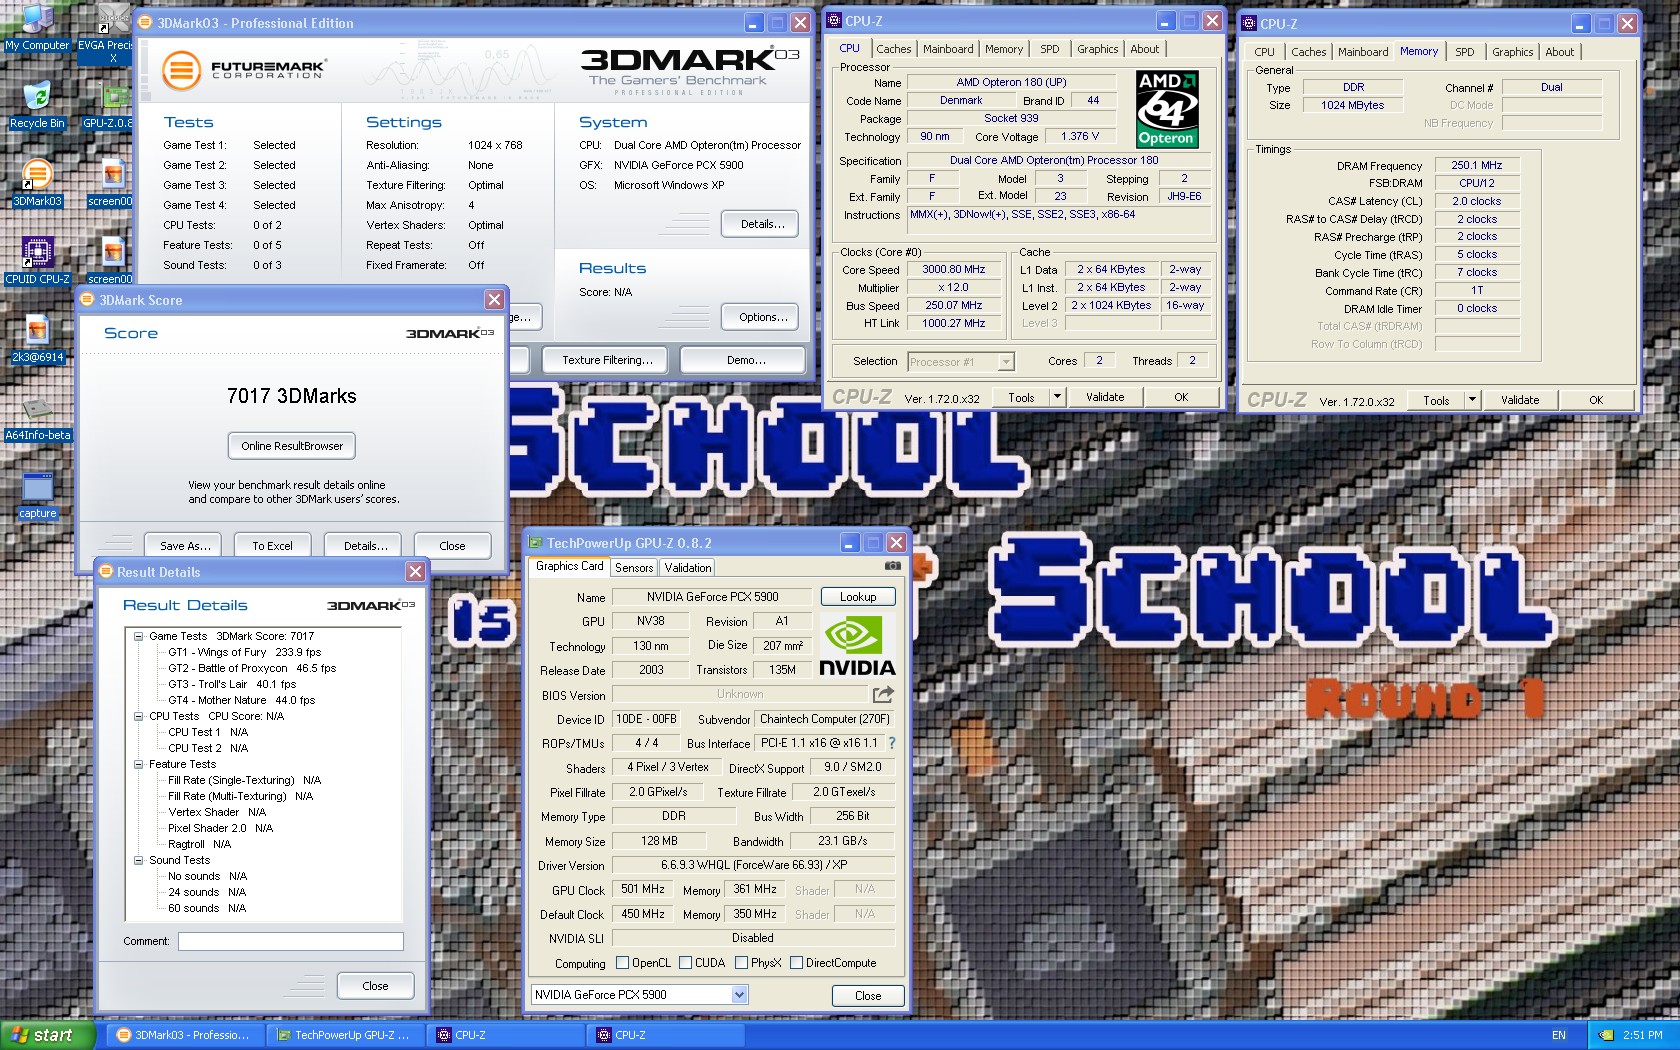Click Details button in 3DMark Score window
Screen dimensions: 1680x1050
point(365,546)
